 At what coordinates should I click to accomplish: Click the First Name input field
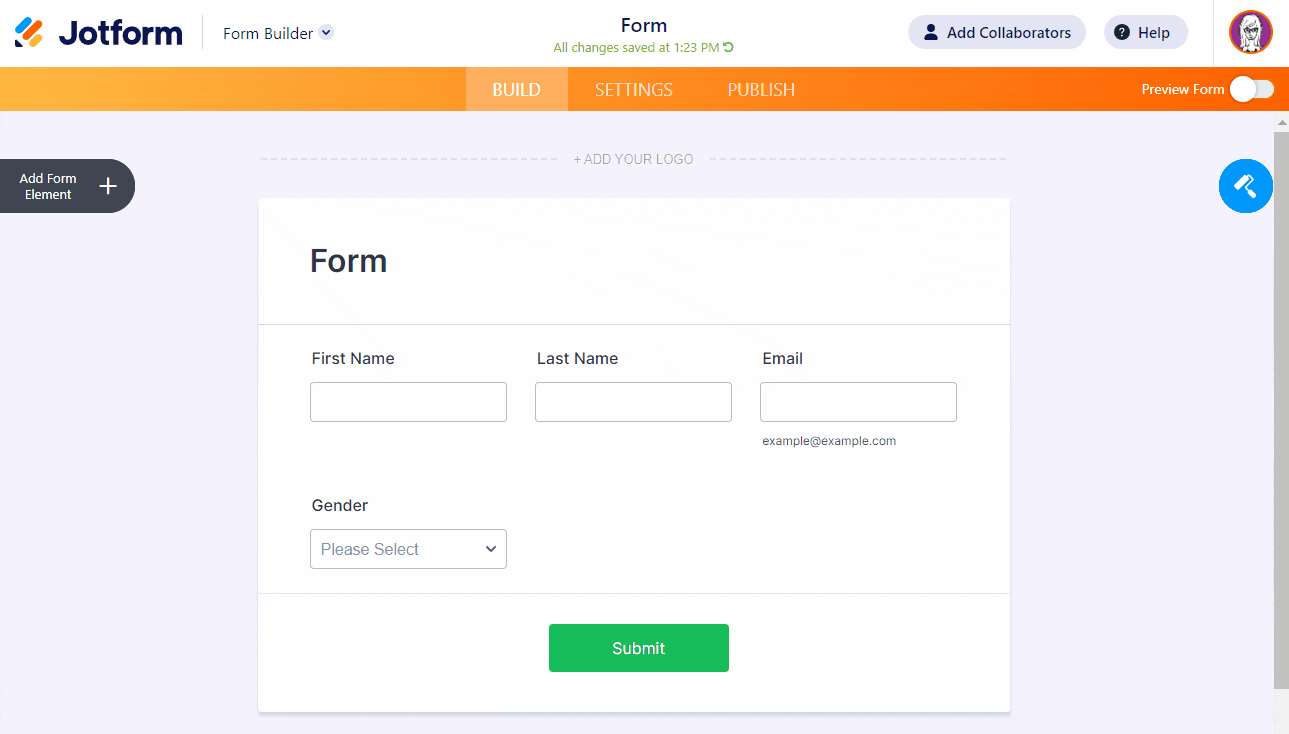(408, 402)
